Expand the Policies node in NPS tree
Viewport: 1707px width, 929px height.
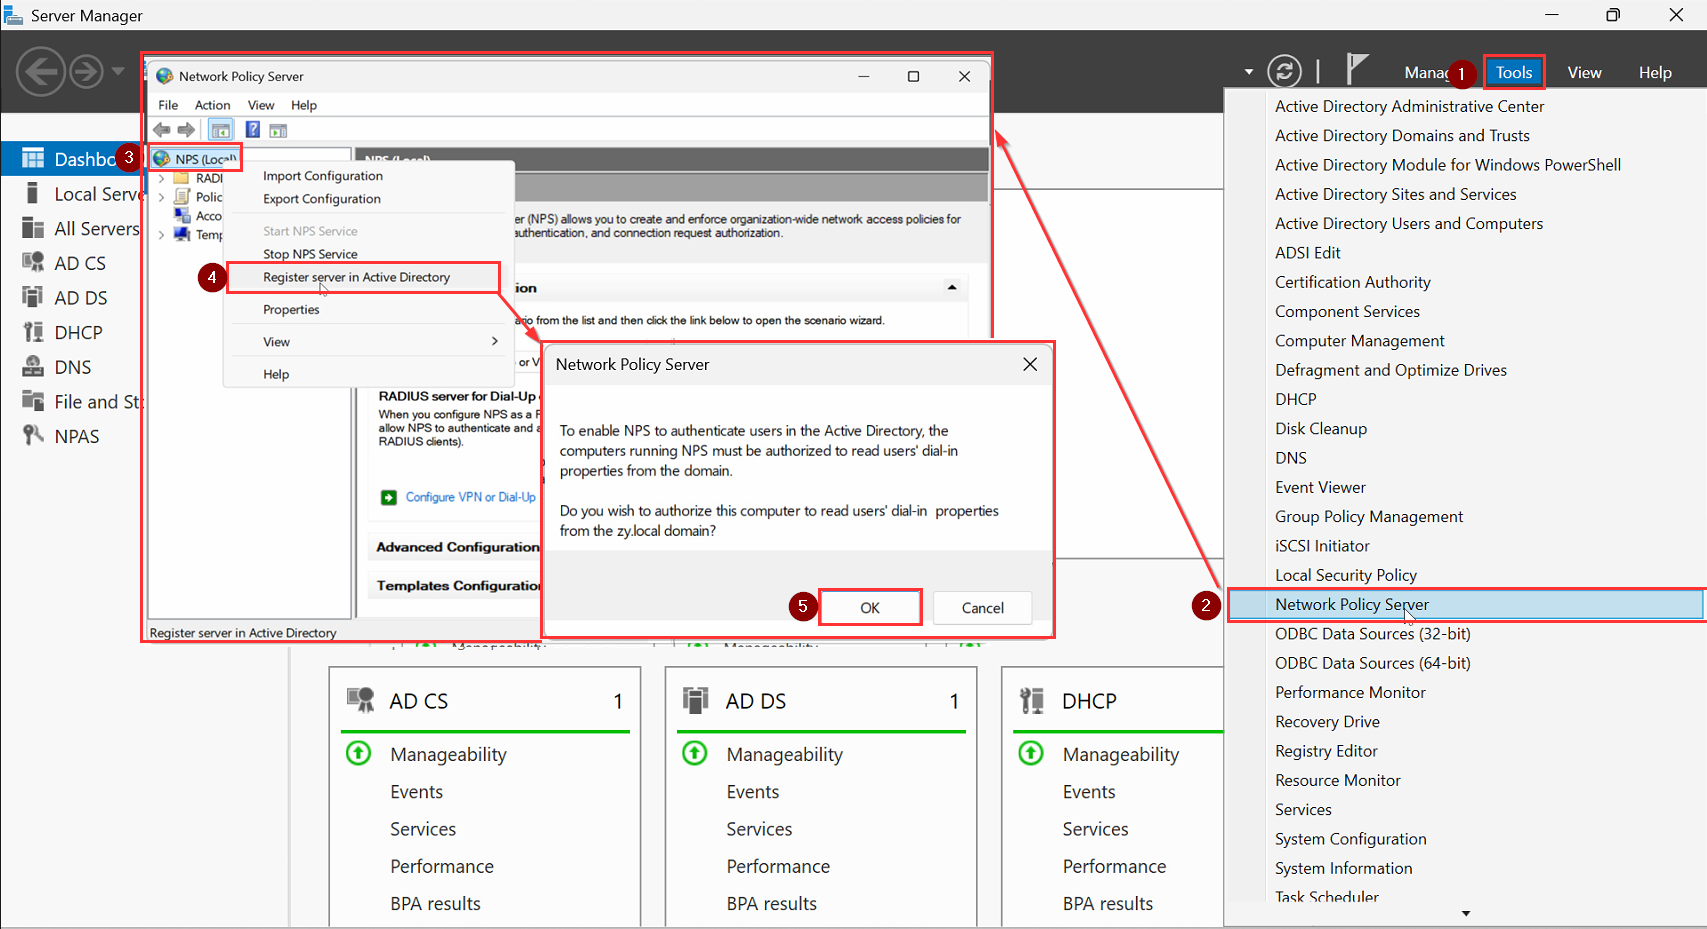point(162,197)
